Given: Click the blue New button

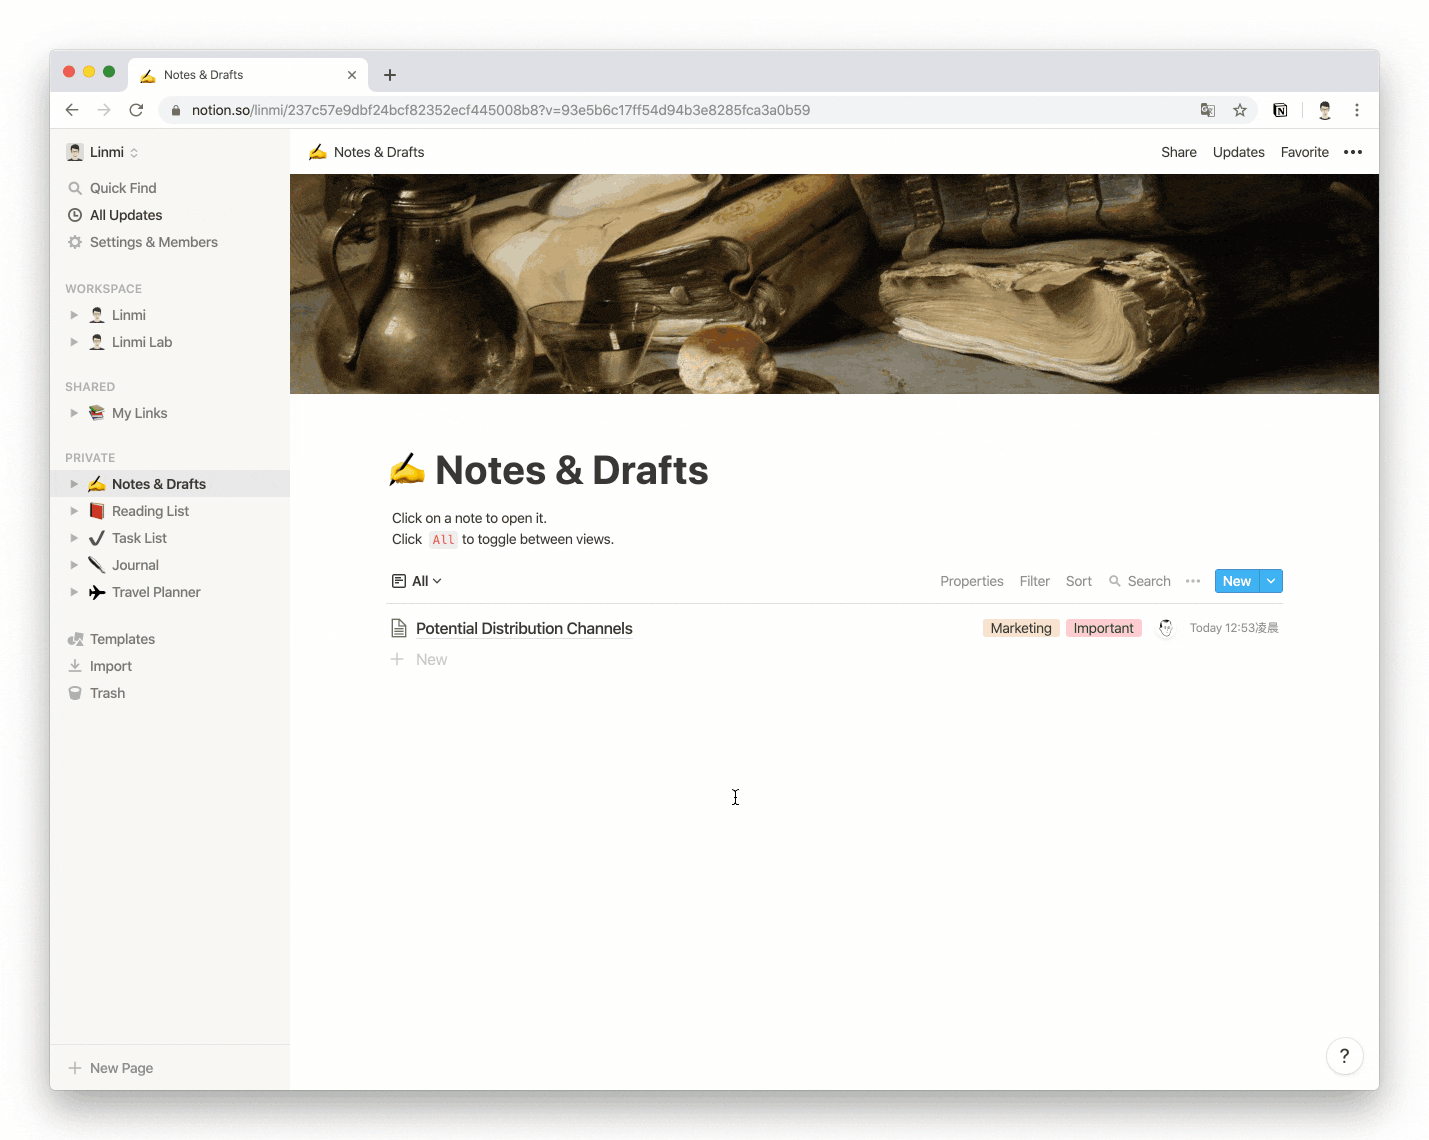Looking at the screenshot, I should 1237,581.
